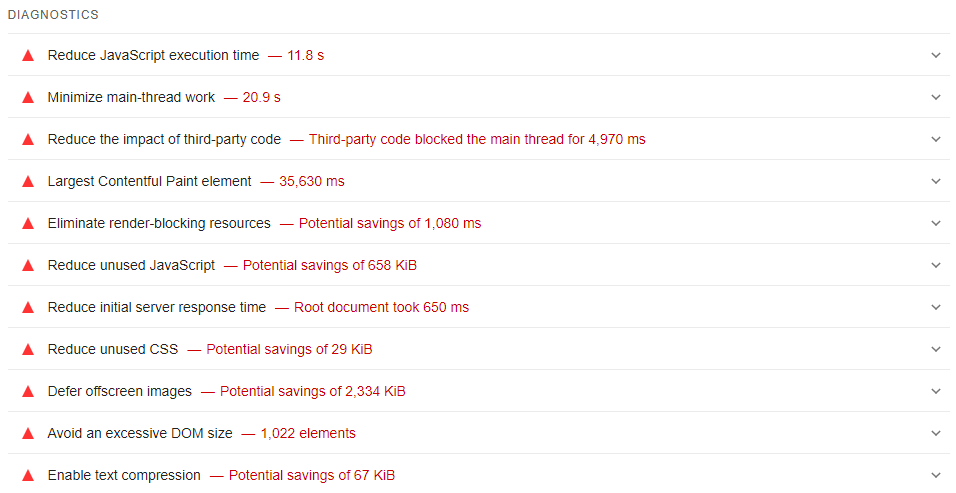Screen dimensions: 956x493
Task: Click warning icon for Largest Contentful Paint element
Action: click(x=28, y=181)
